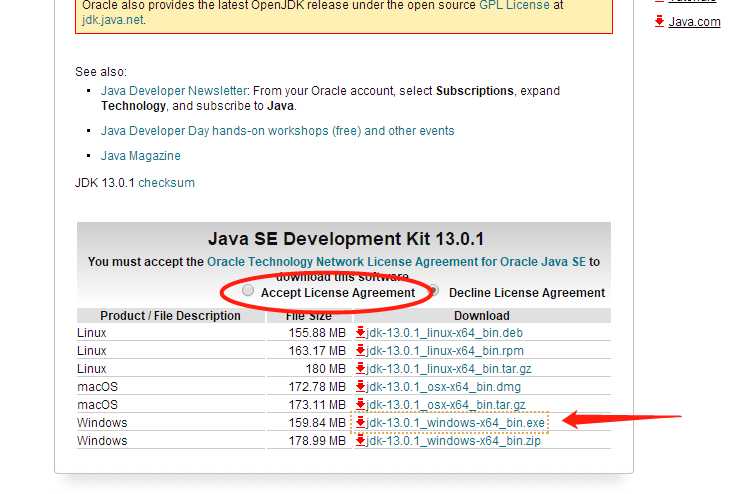Viewport: 740px width, 494px height.
Task: Click the 178.99 MB file size cell
Action: point(317,440)
